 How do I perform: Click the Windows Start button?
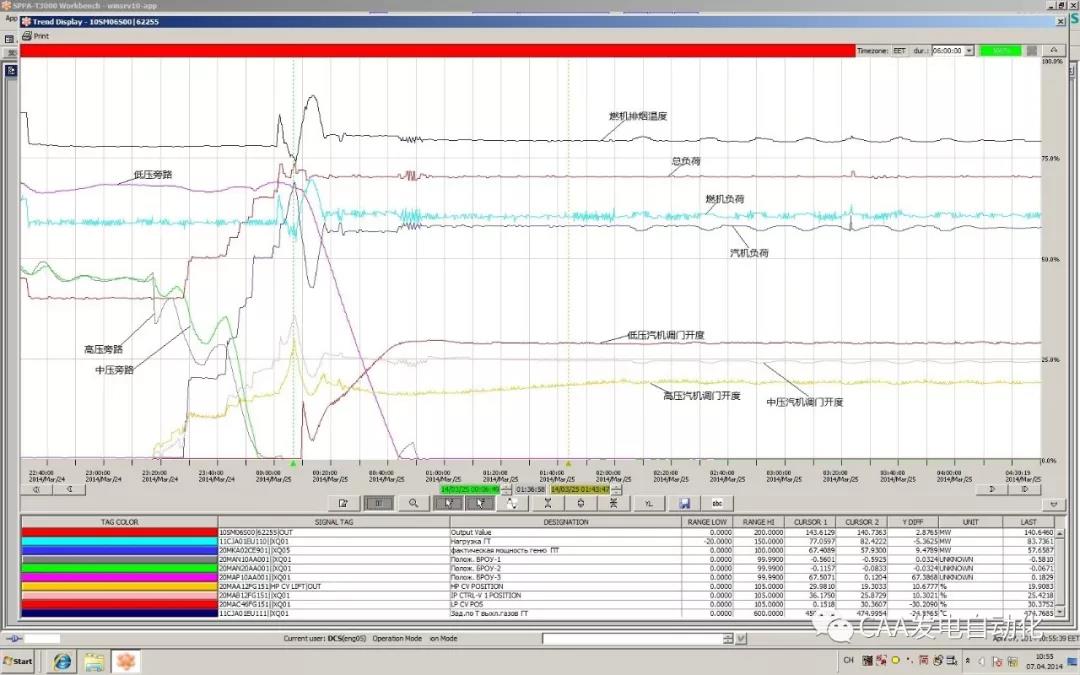point(18,661)
